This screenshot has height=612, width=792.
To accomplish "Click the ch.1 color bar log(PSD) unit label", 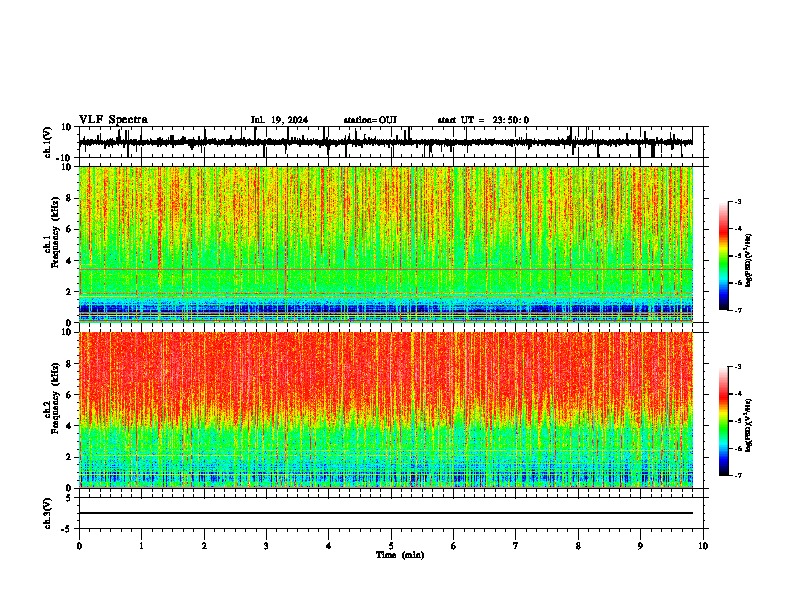I will pyautogui.click(x=749, y=261).
